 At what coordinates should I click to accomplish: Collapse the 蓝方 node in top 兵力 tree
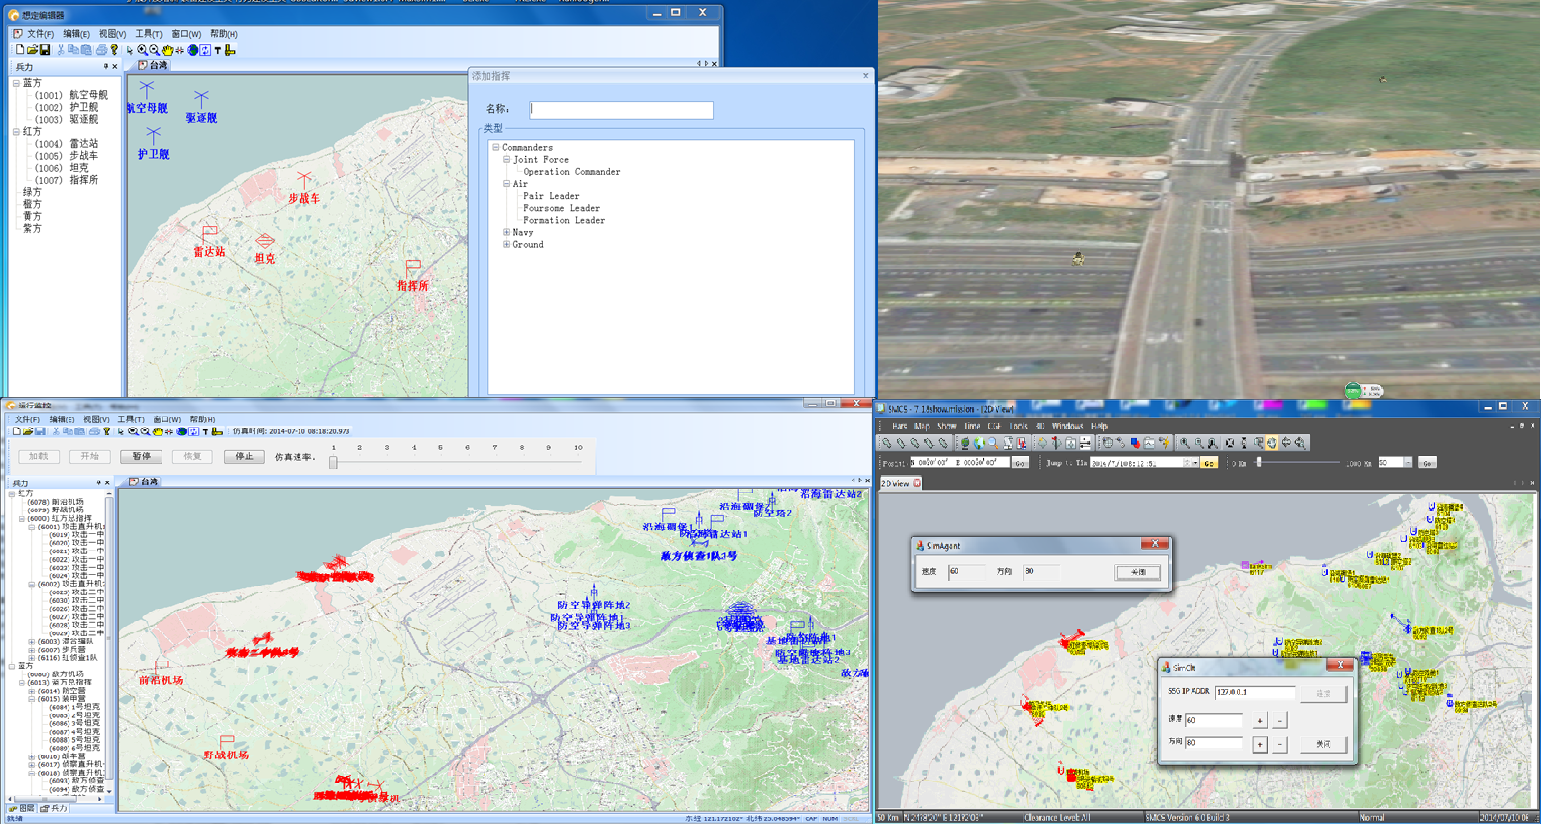point(16,83)
